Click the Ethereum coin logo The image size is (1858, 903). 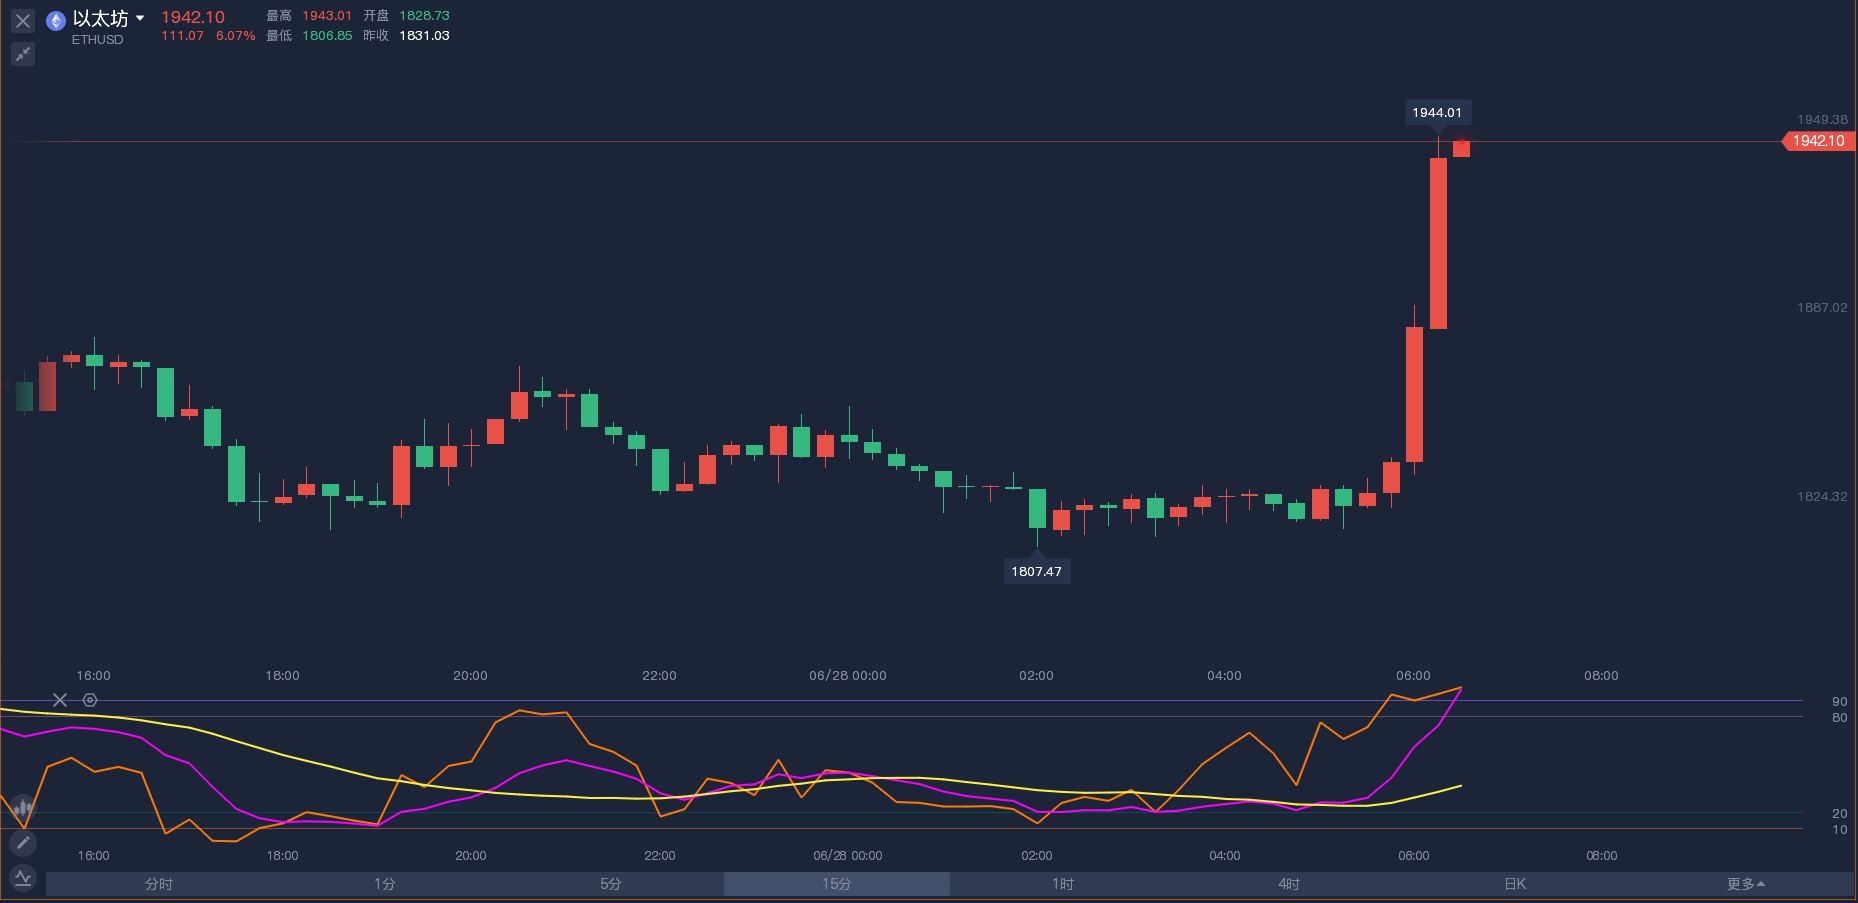56,21
